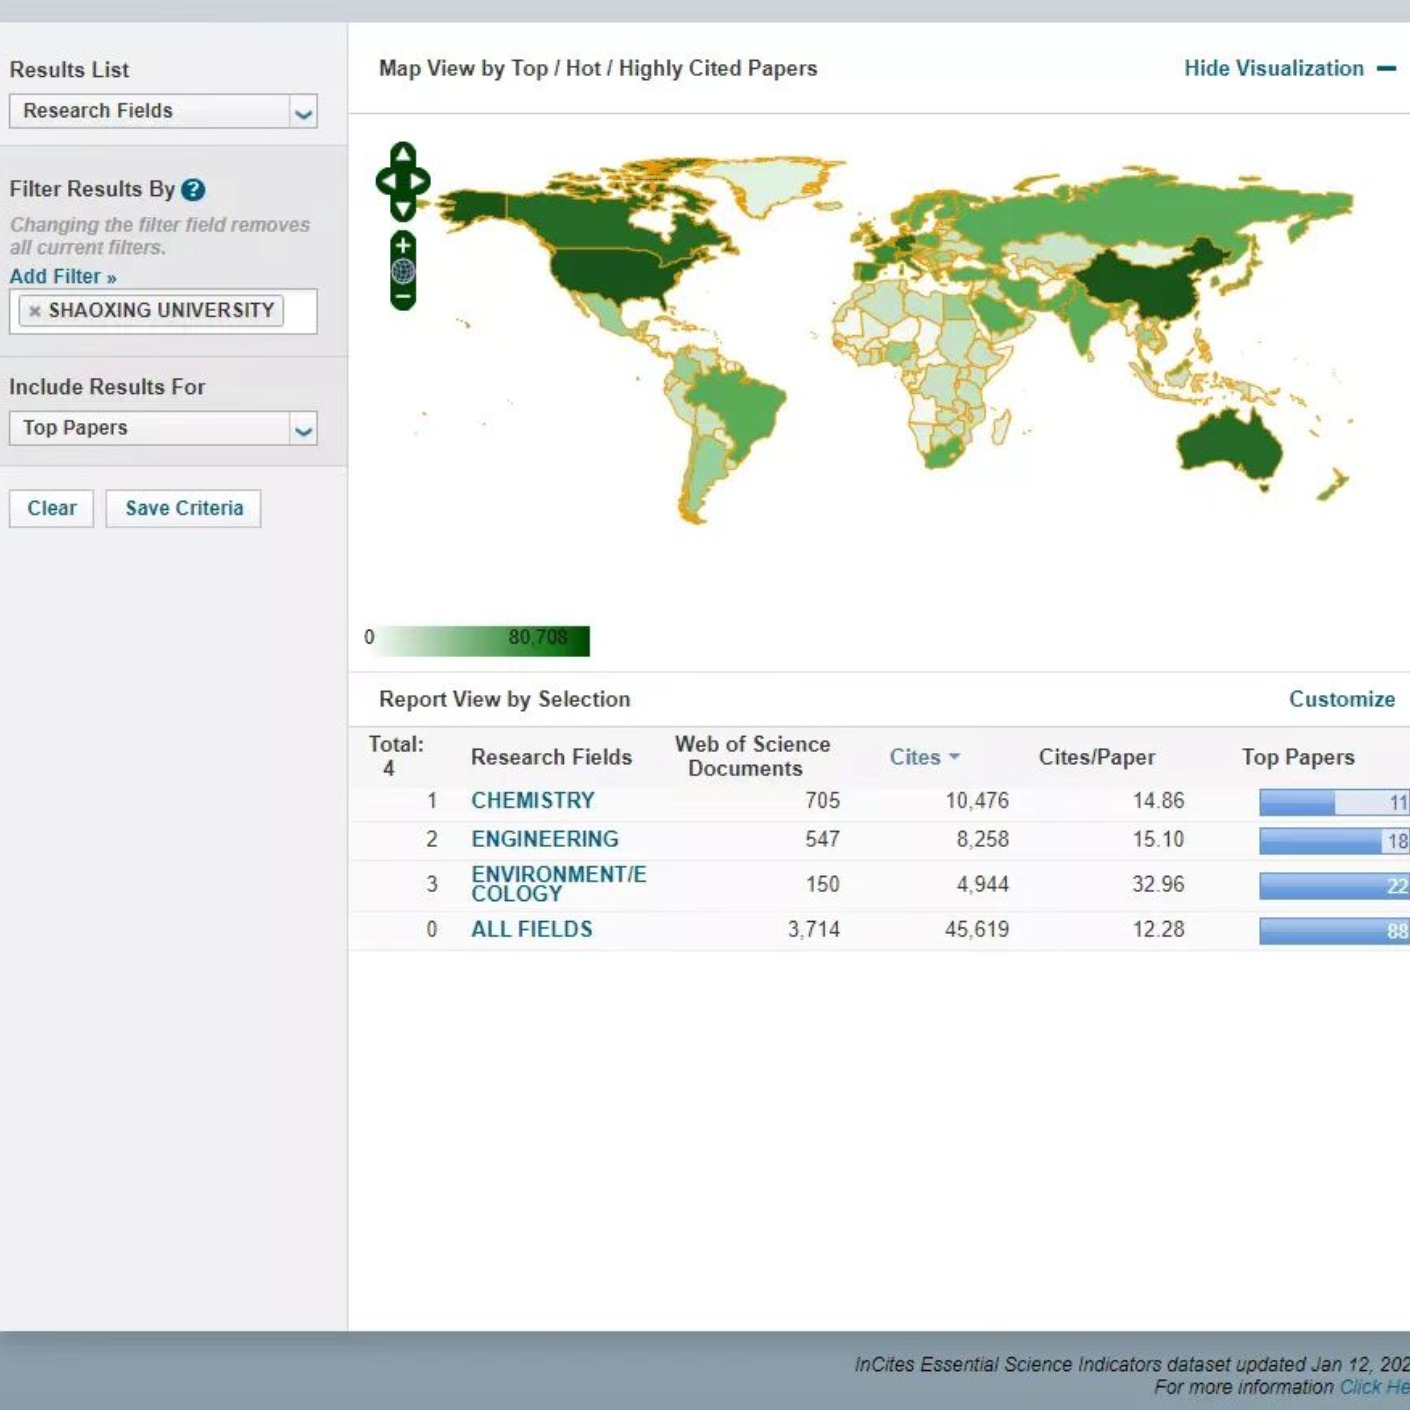Screen dimensions: 1410x1410
Task: Open the Customize report link
Action: (1341, 699)
